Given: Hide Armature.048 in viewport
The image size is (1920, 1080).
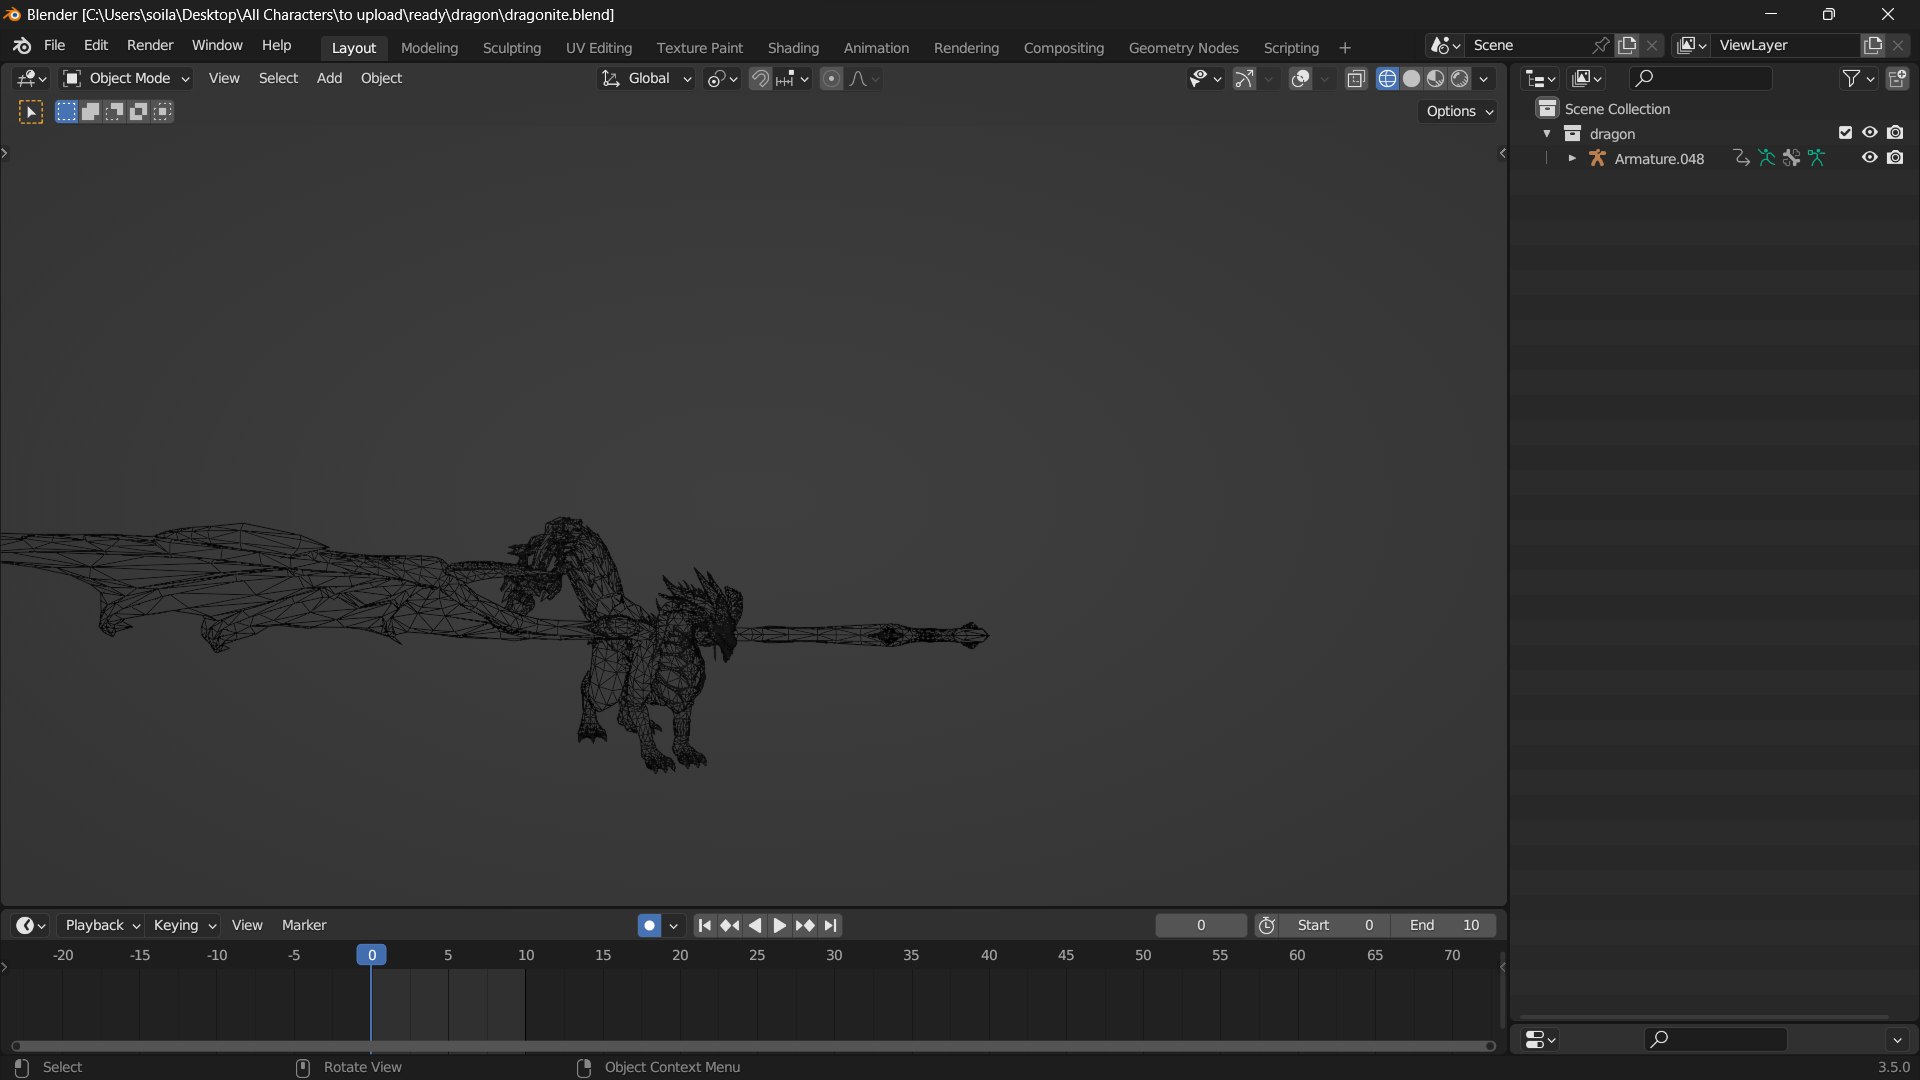Looking at the screenshot, I should 1869,158.
